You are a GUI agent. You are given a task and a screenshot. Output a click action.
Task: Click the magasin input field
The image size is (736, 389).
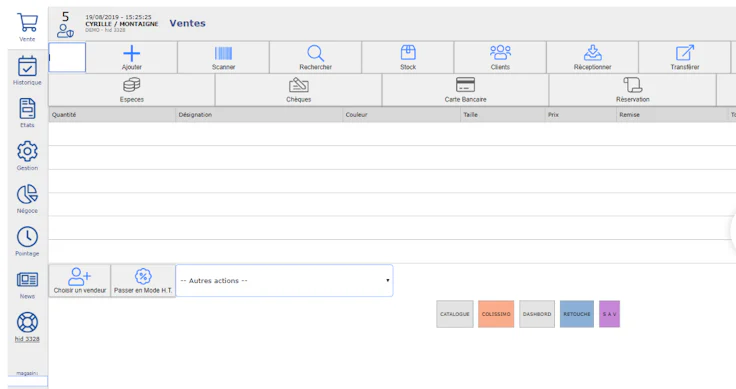coord(27,381)
